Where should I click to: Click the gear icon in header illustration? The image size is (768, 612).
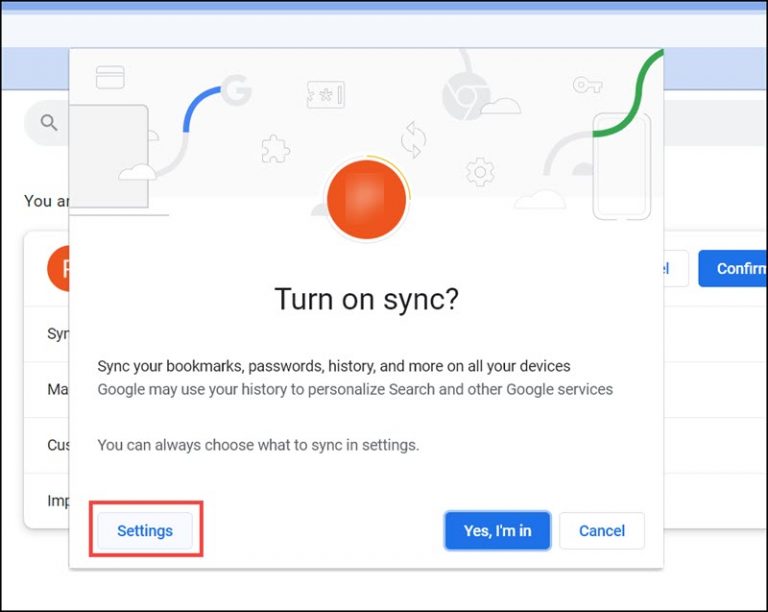click(480, 173)
